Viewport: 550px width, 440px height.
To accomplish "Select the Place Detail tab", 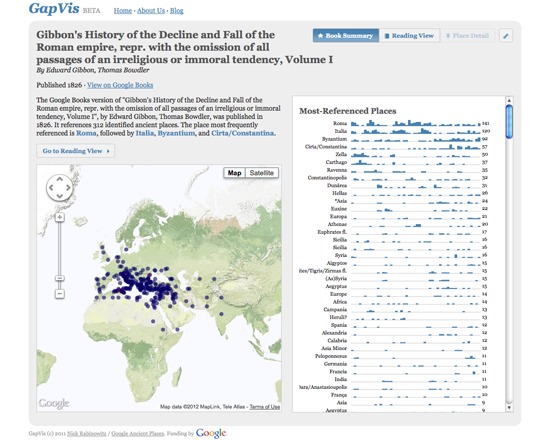I will coord(468,36).
